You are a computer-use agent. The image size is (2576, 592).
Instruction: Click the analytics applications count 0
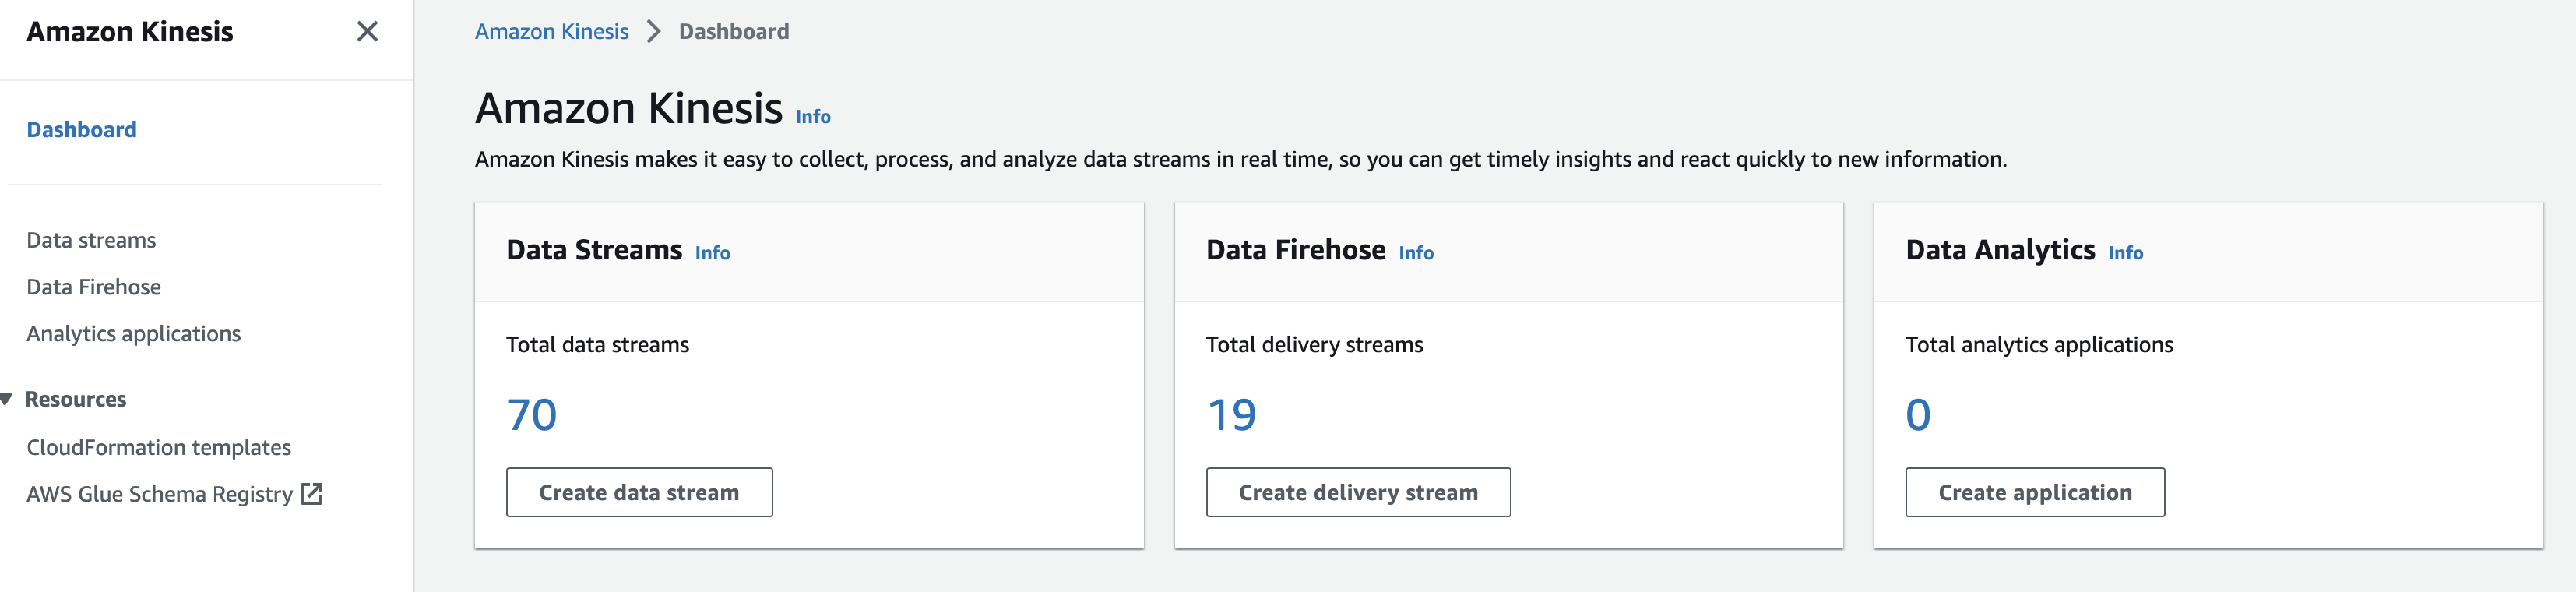(1918, 415)
